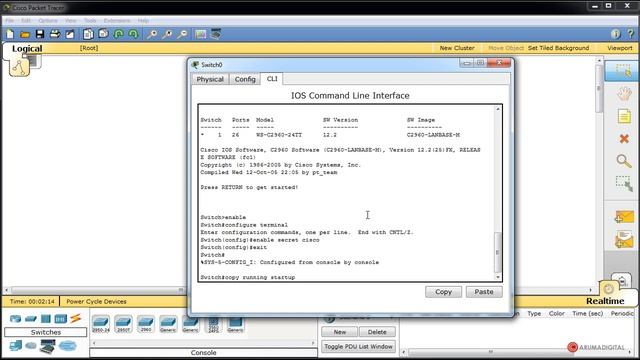Choose the Resize Shape tool
This screenshot has height=360, width=640.
point(624,183)
